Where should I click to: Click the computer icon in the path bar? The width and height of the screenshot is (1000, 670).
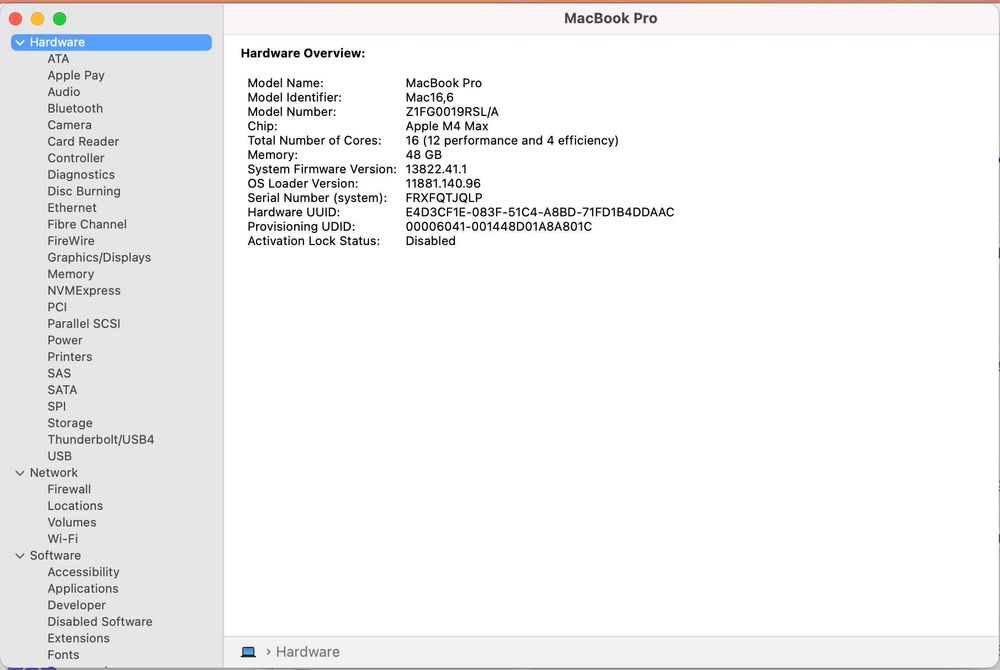[248, 652]
